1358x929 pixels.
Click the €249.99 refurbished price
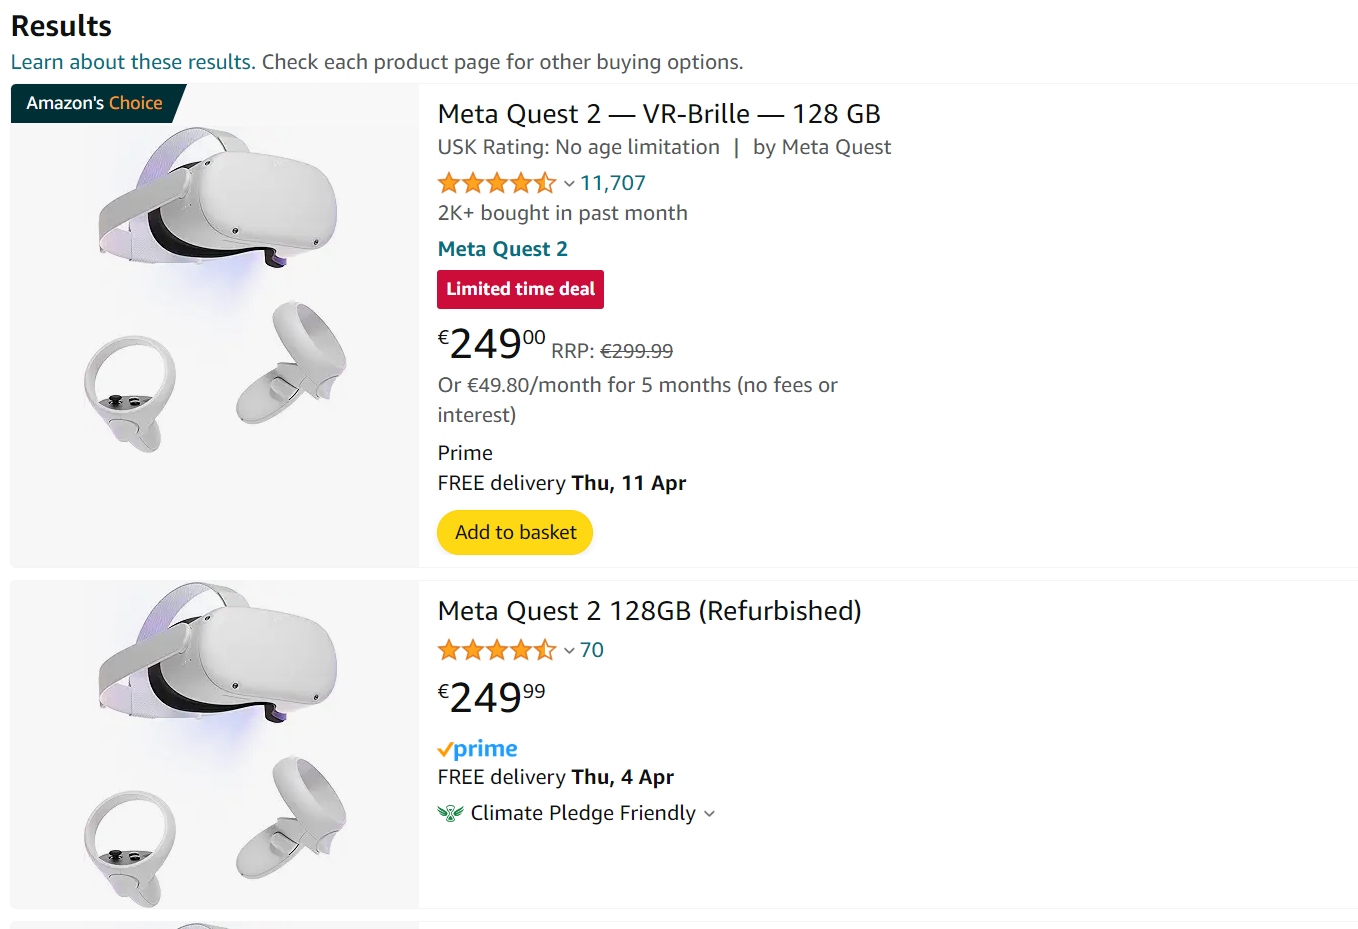492,697
